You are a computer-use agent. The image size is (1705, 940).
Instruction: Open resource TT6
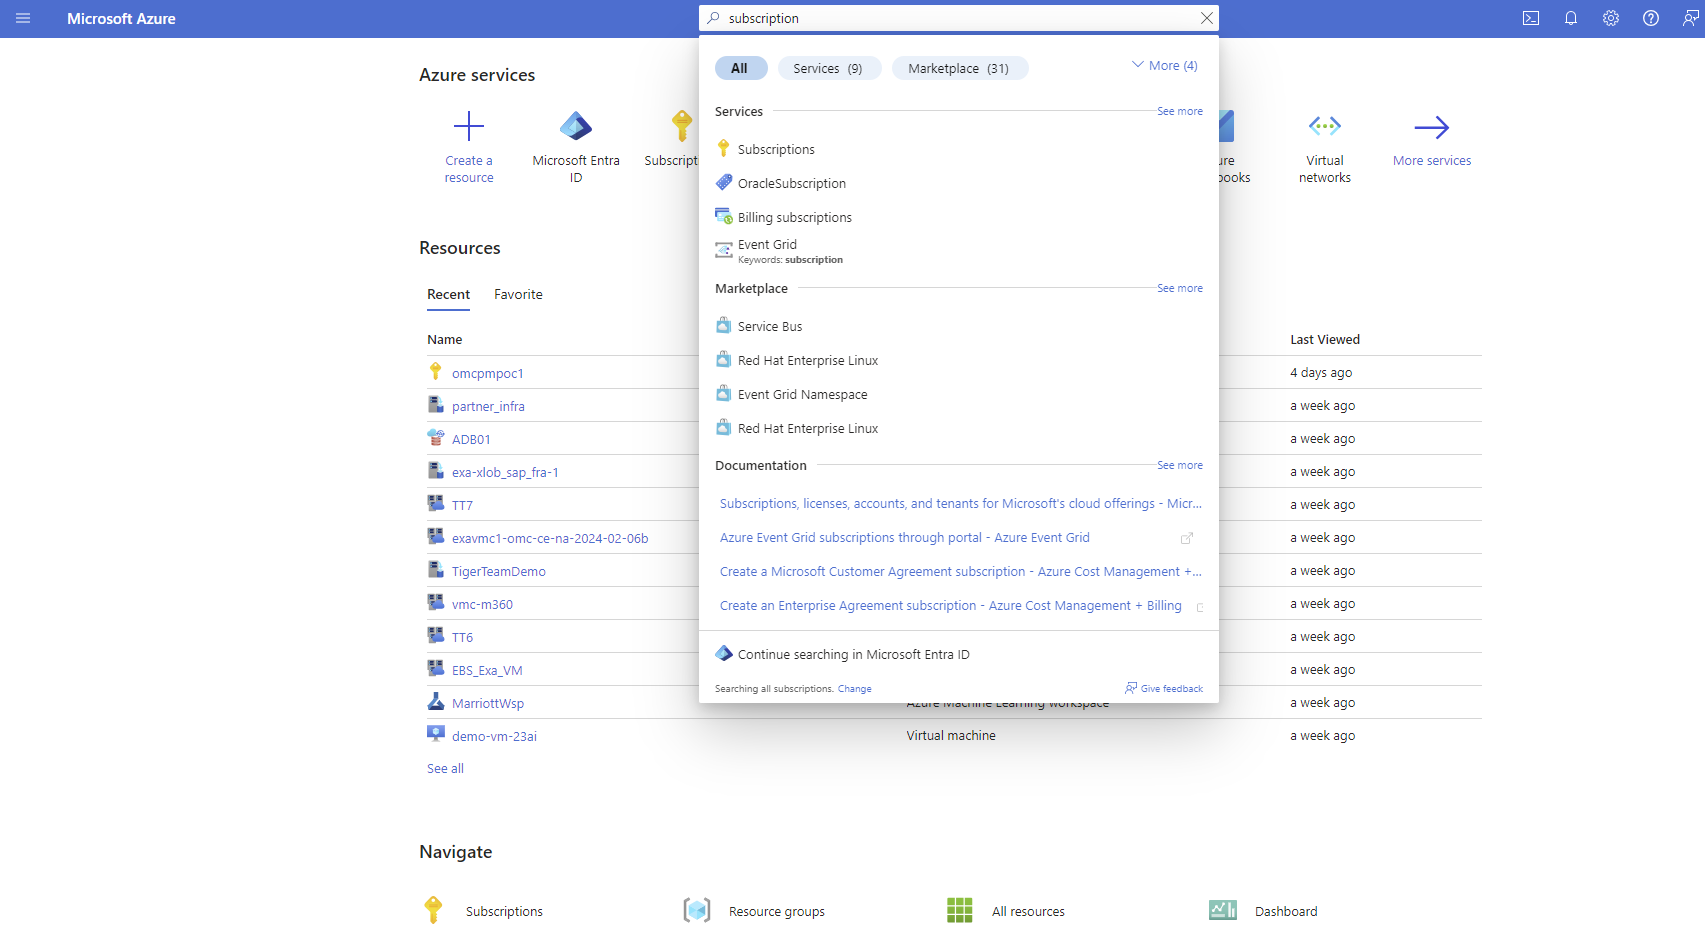(462, 637)
